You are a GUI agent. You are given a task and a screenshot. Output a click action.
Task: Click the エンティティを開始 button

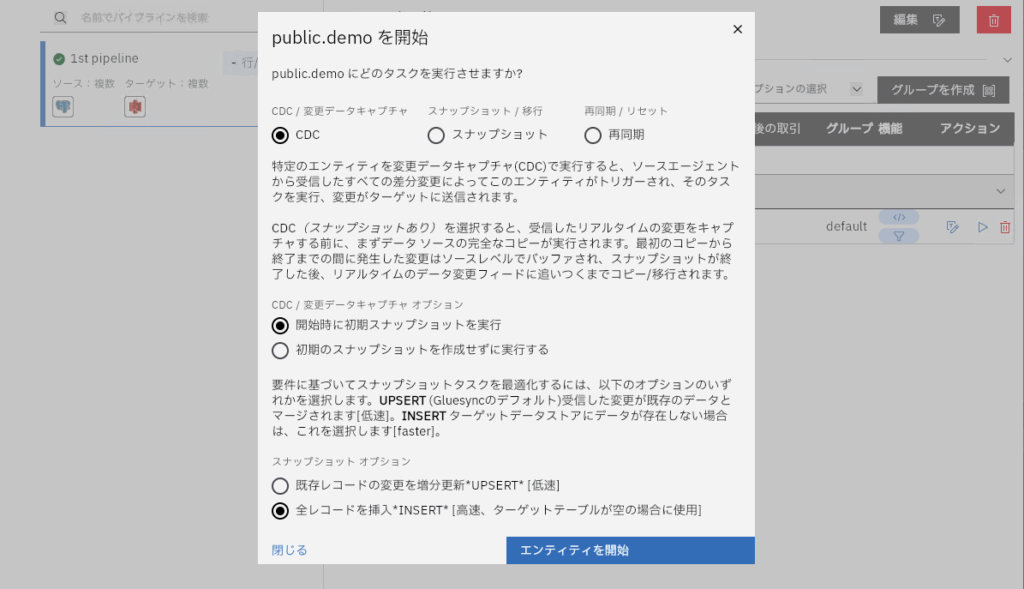tap(630, 550)
